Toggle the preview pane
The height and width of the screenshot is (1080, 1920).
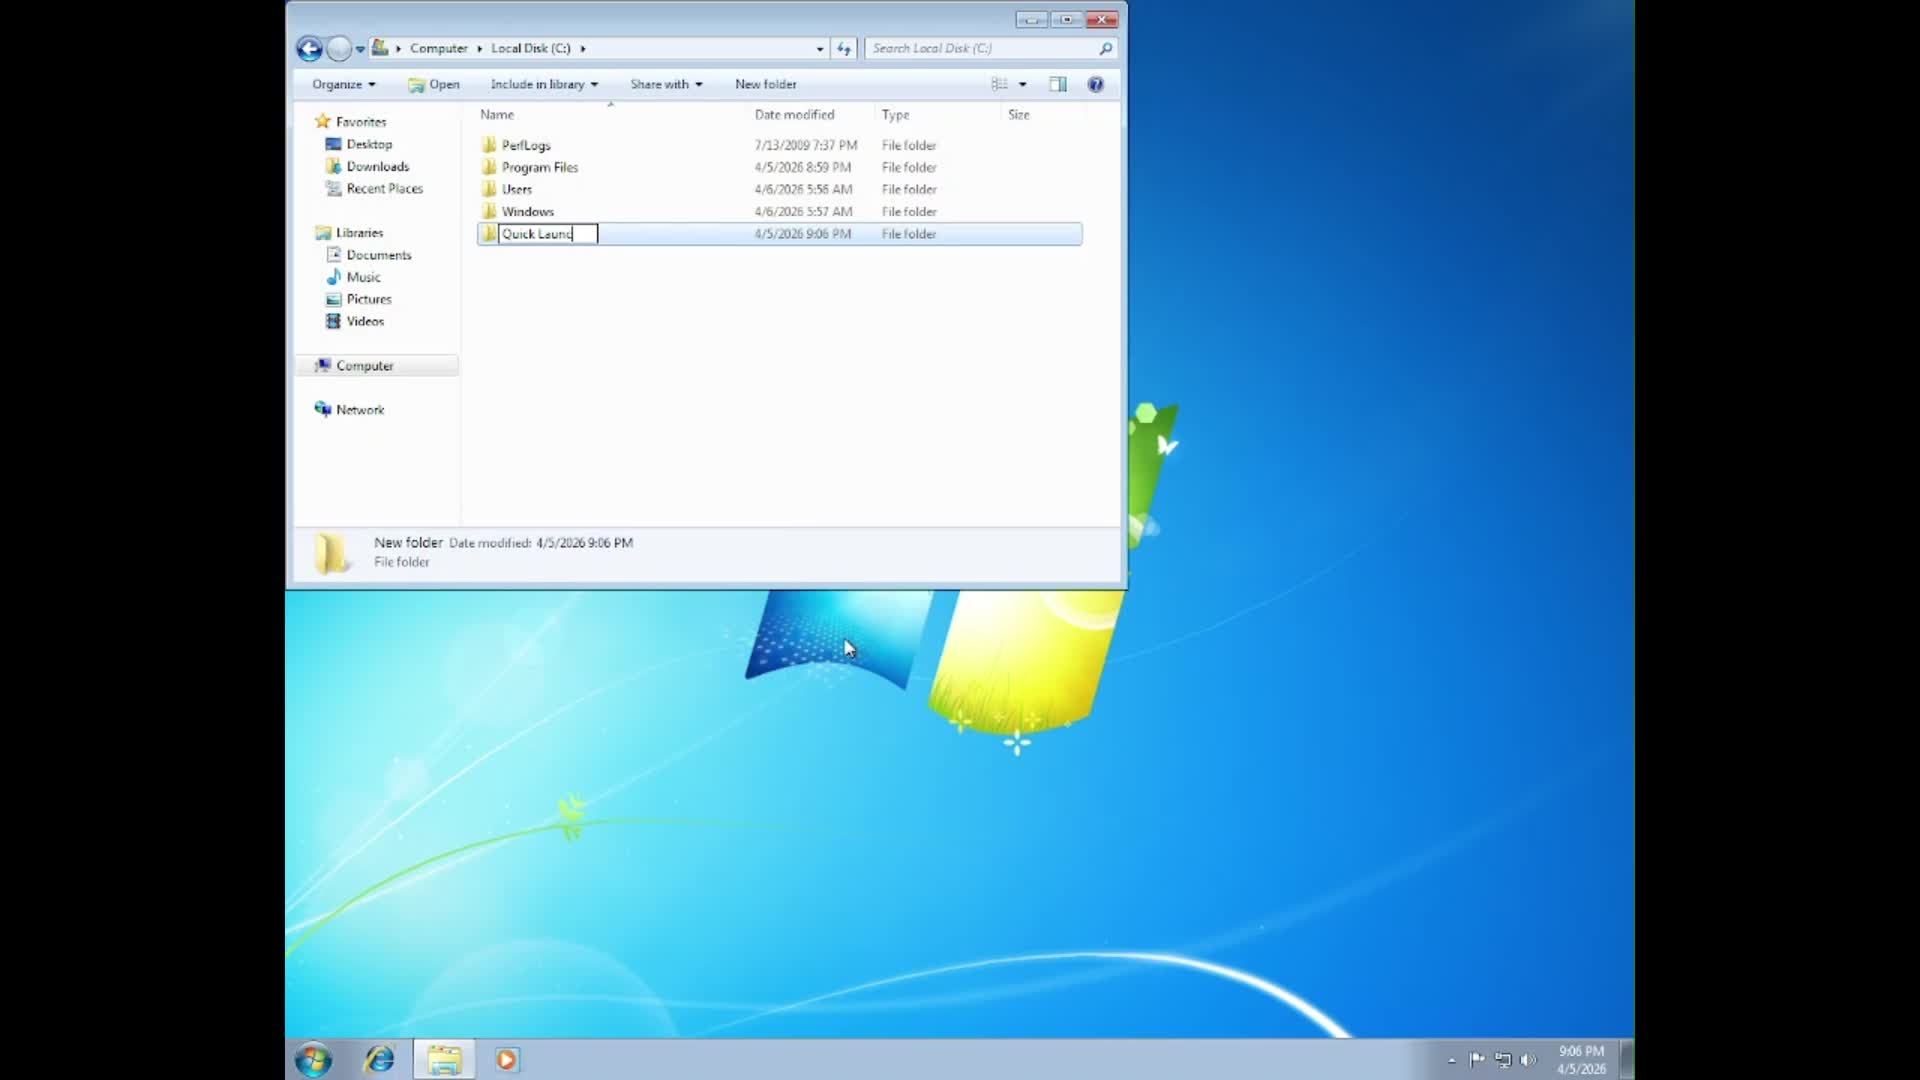pos(1058,84)
